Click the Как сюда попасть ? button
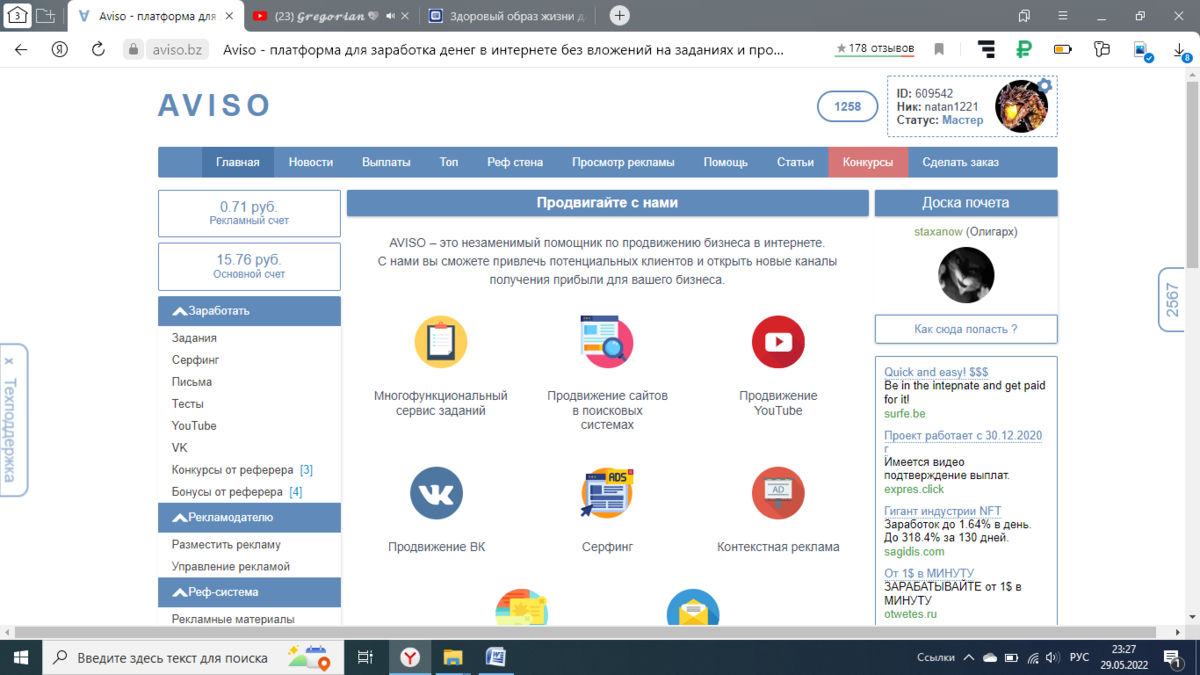 click(966, 329)
